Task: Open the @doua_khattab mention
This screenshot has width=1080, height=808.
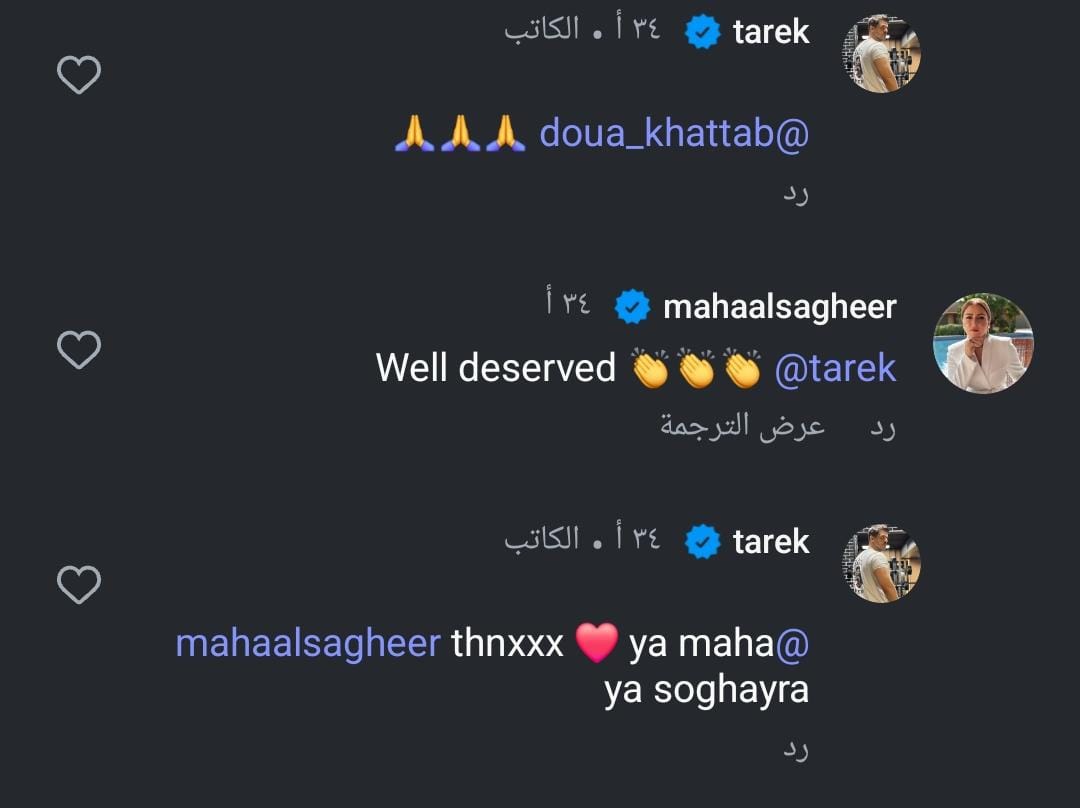Action: click(x=674, y=132)
